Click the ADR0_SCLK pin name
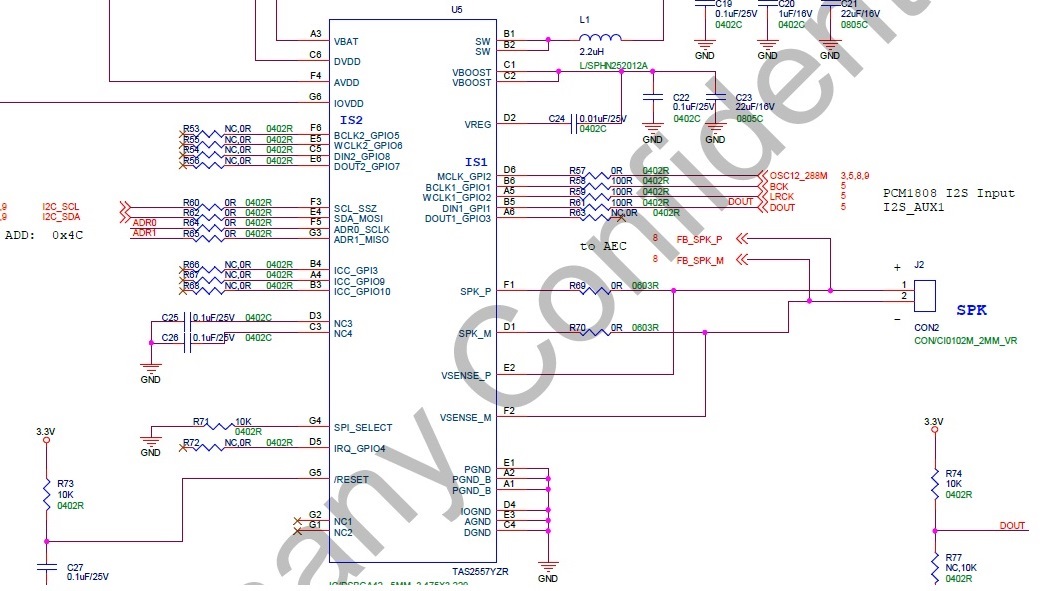This screenshot has width=1064, height=591. pyautogui.click(x=362, y=229)
